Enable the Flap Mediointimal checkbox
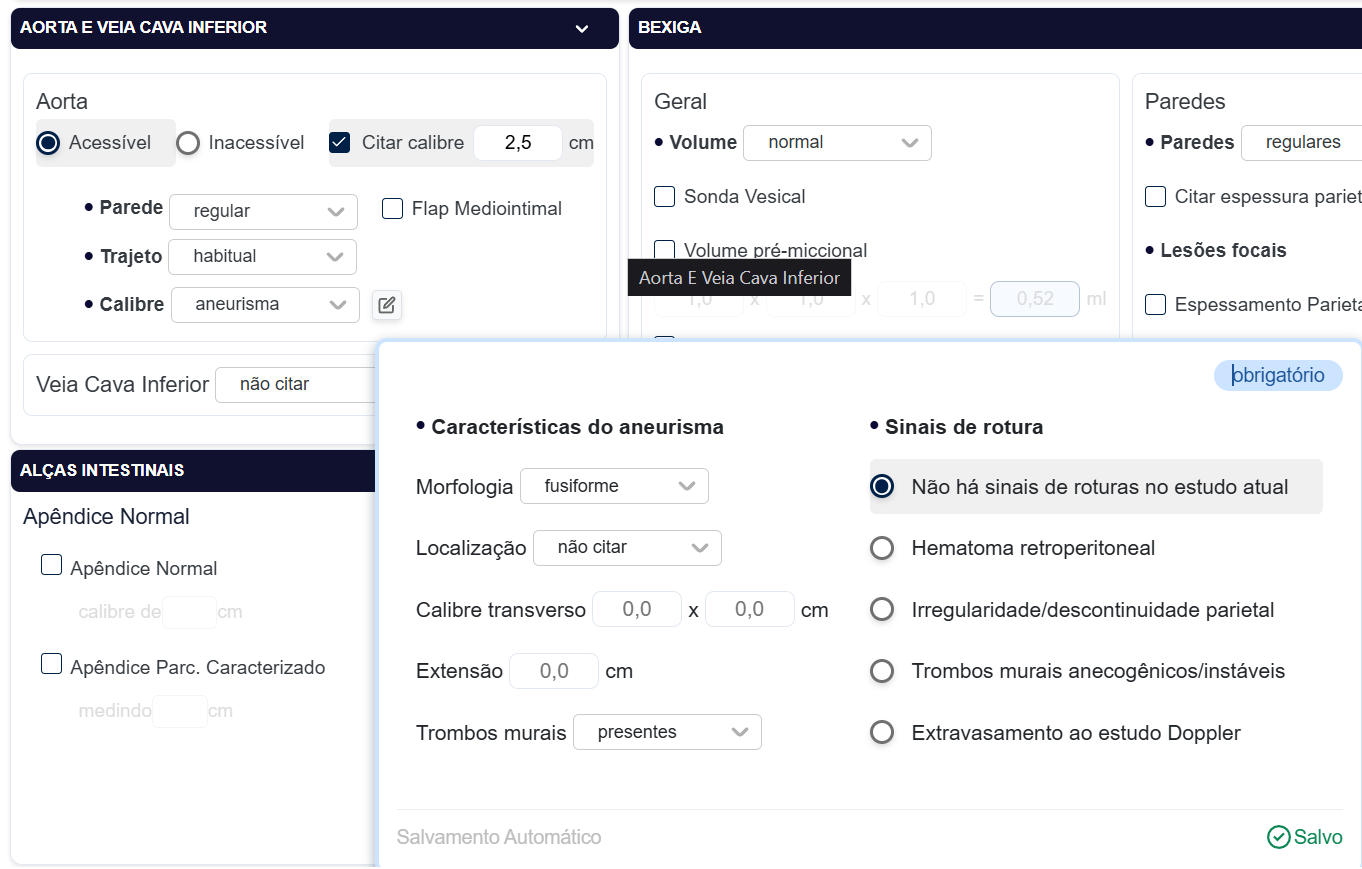Viewport: 1362px width, 869px height. [393, 209]
